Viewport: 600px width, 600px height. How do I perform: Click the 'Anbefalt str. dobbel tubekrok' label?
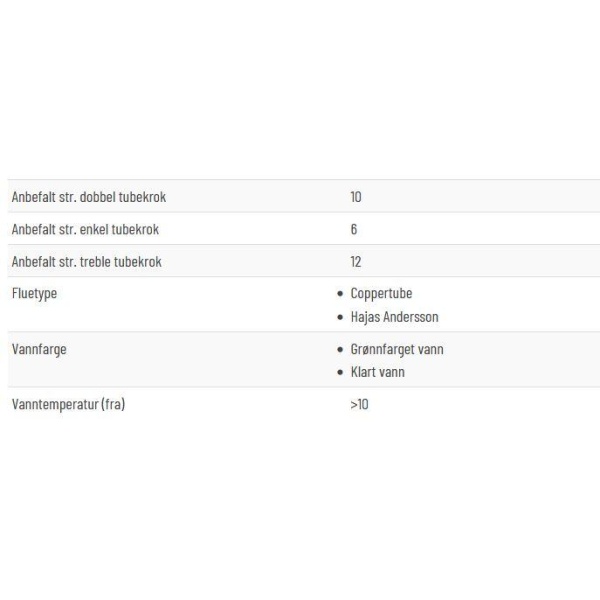89,197
